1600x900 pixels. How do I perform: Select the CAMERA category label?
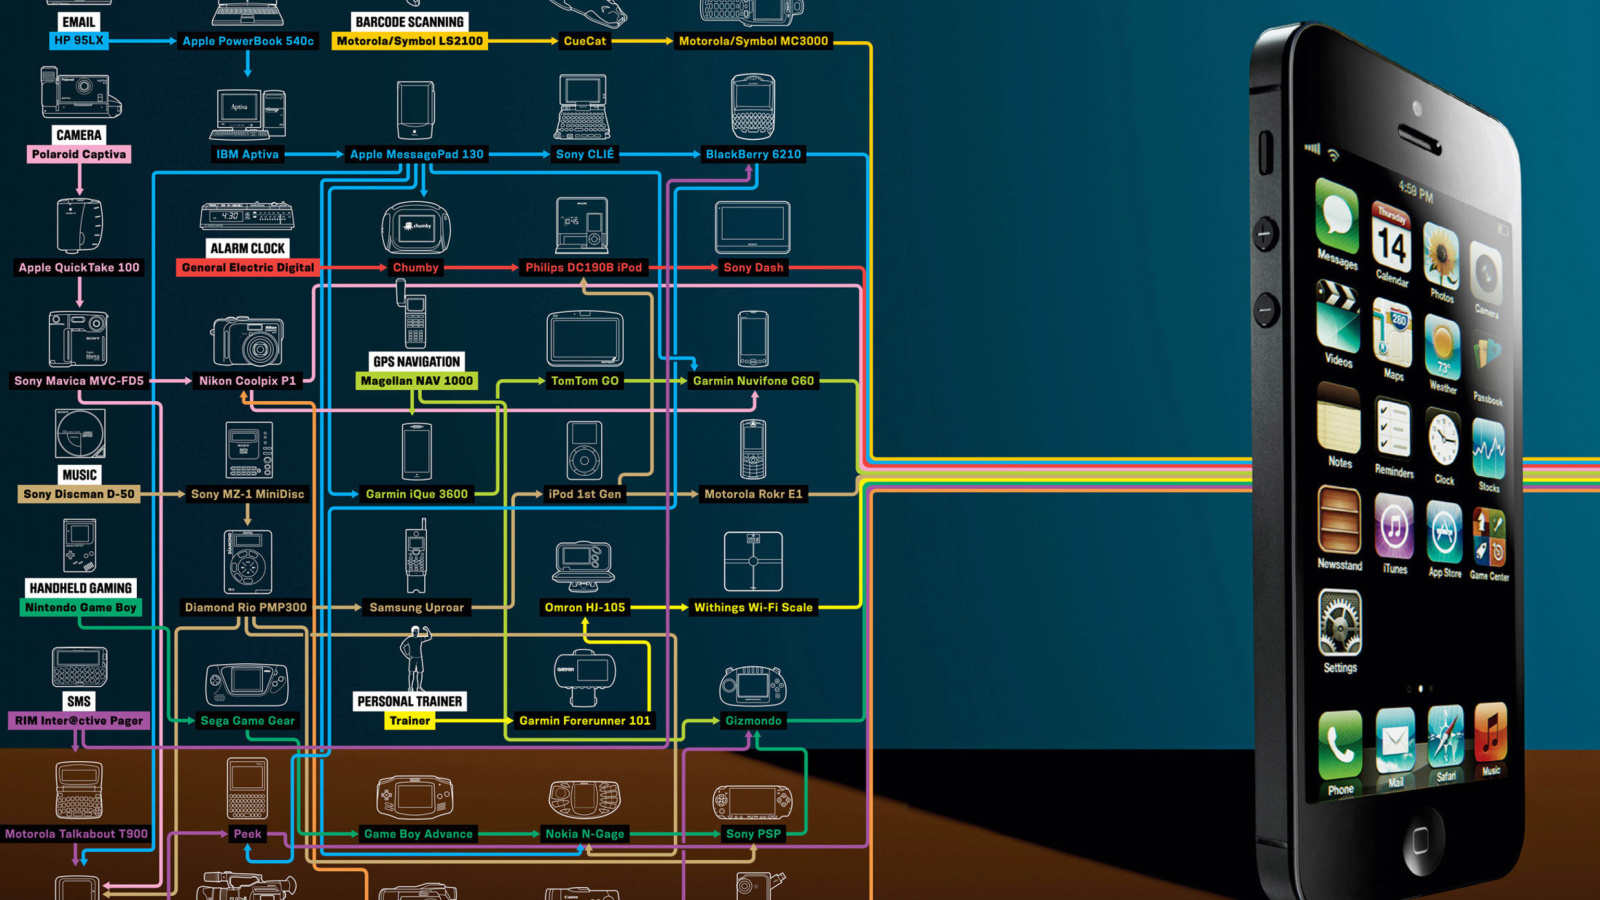(x=79, y=135)
